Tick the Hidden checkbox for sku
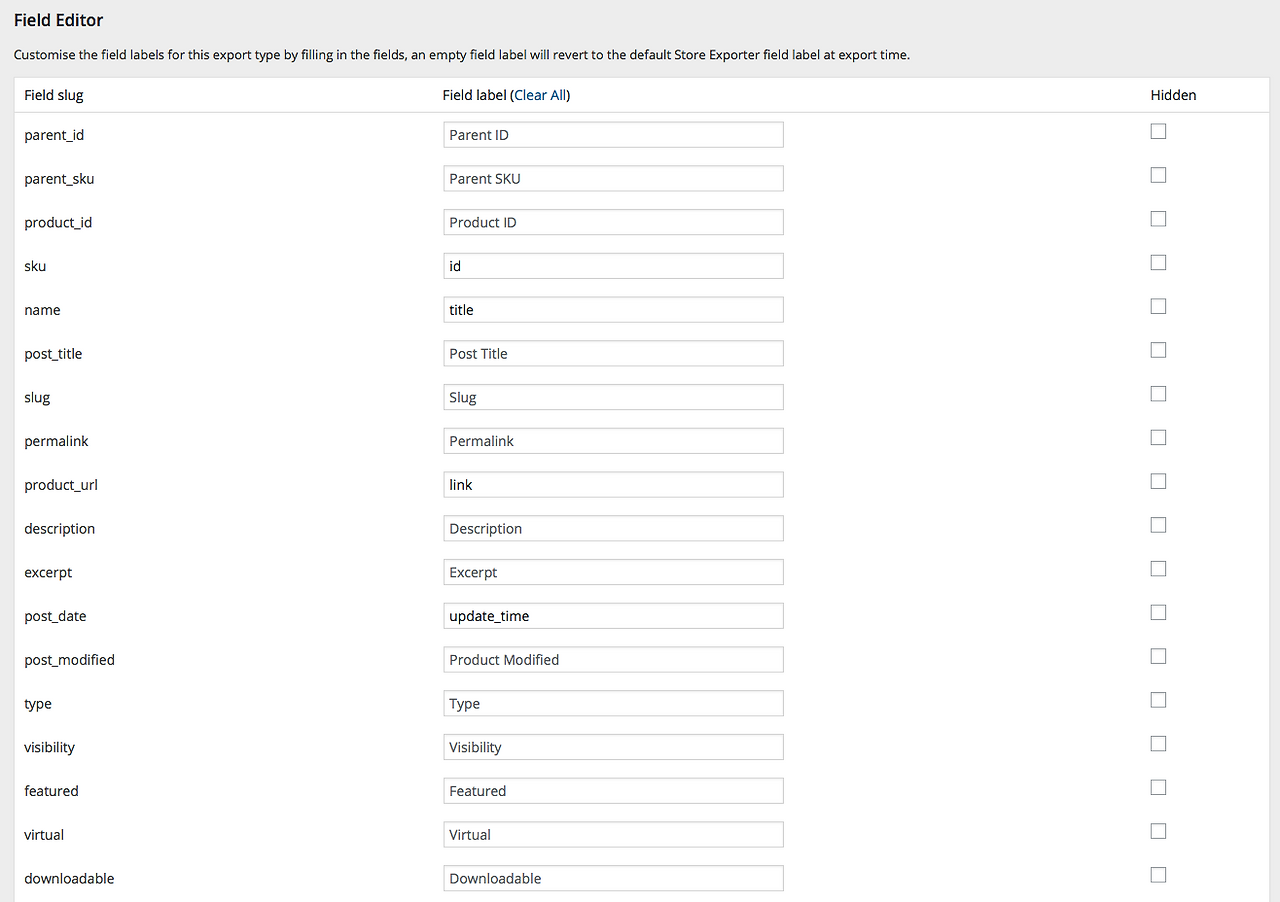This screenshot has height=902, width=1280. click(1158, 262)
